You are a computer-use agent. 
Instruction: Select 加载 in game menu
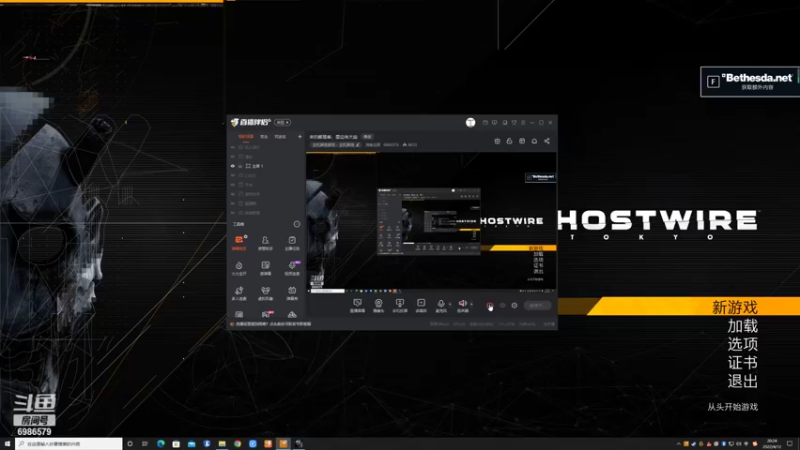[x=742, y=326]
